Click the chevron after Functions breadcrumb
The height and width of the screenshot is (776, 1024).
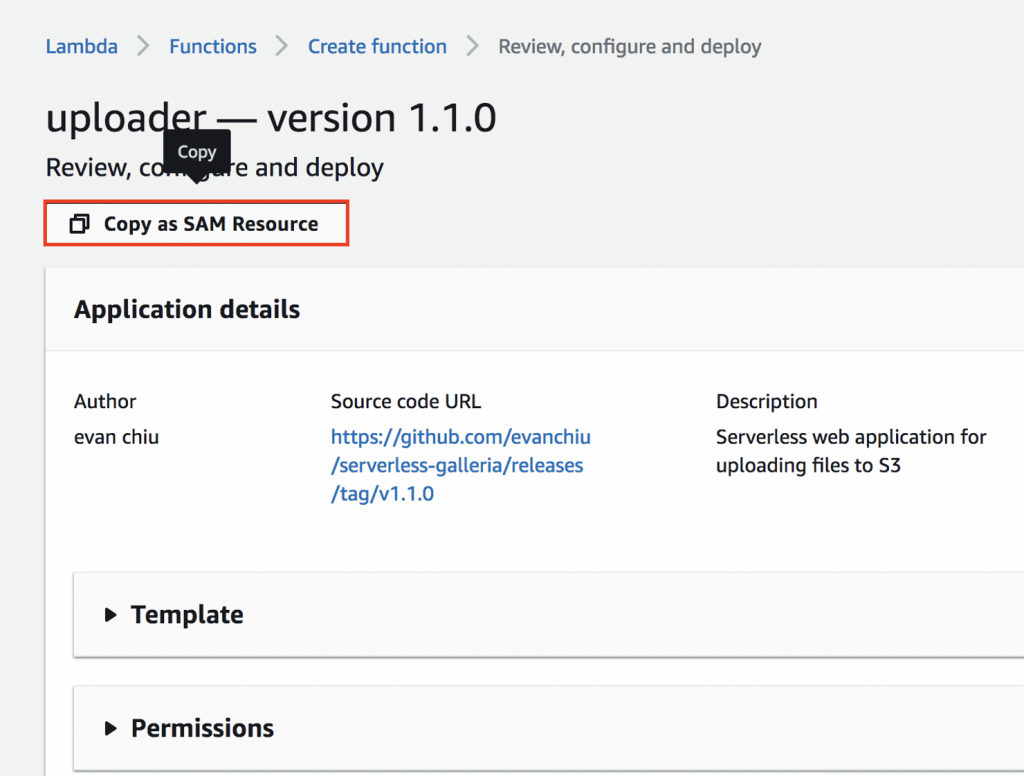(281, 46)
